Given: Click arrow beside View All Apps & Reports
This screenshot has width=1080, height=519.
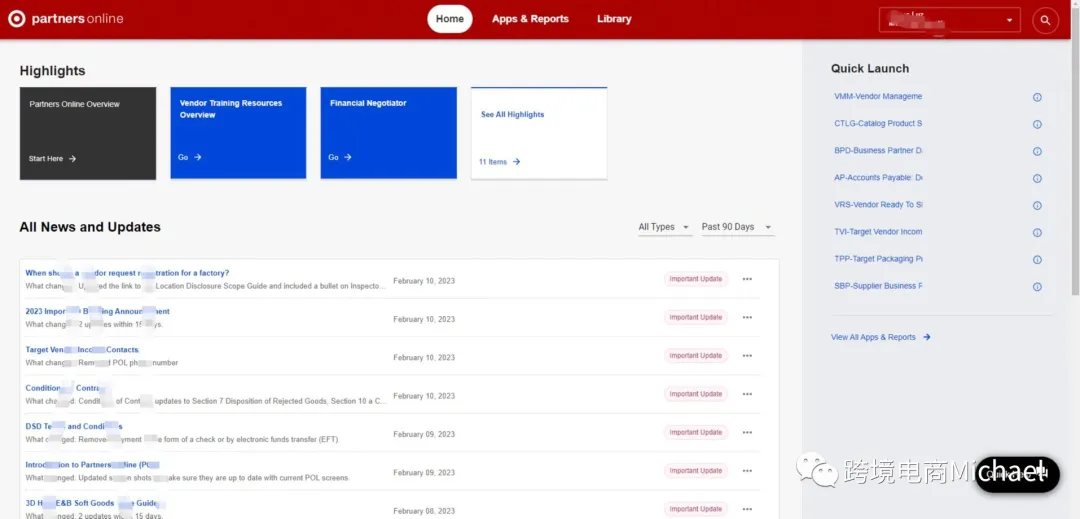Looking at the screenshot, I should click(926, 337).
